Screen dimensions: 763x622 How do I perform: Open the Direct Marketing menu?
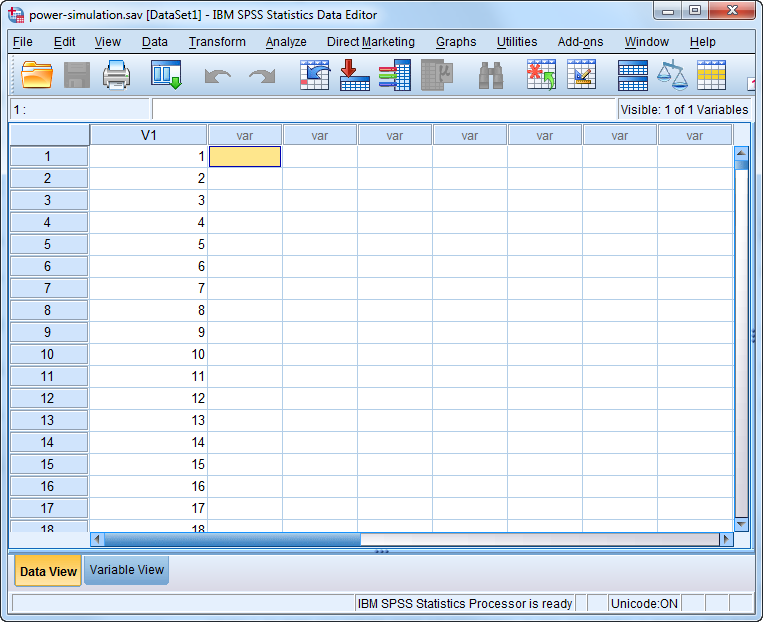(x=371, y=42)
